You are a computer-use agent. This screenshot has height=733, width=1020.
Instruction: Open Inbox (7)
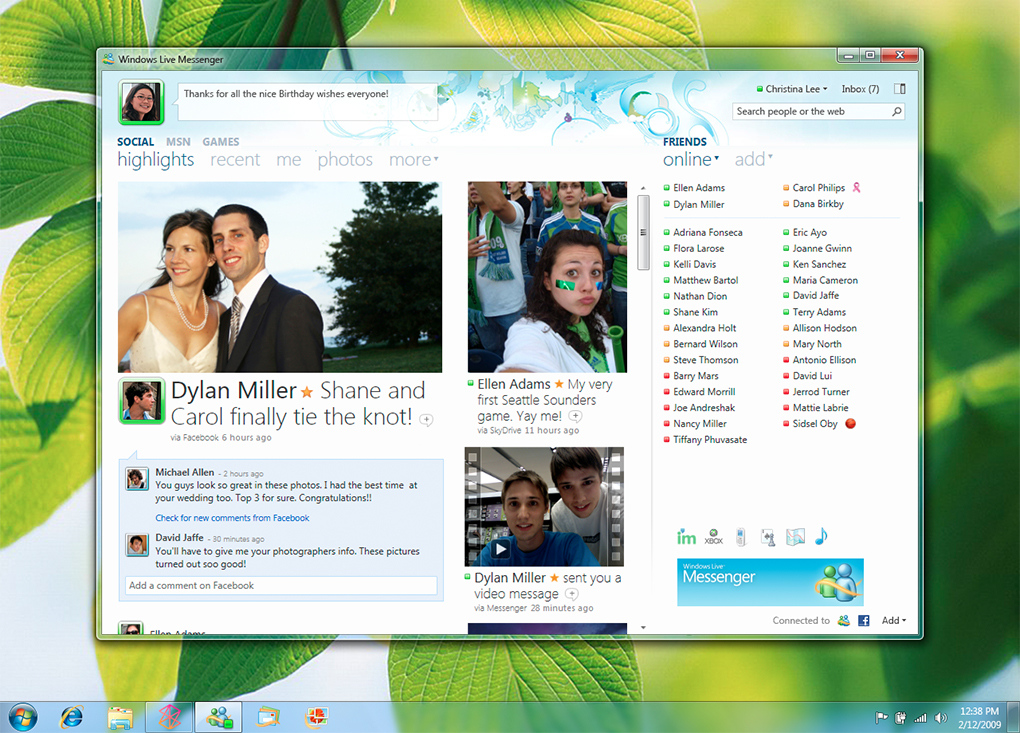tap(860, 89)
